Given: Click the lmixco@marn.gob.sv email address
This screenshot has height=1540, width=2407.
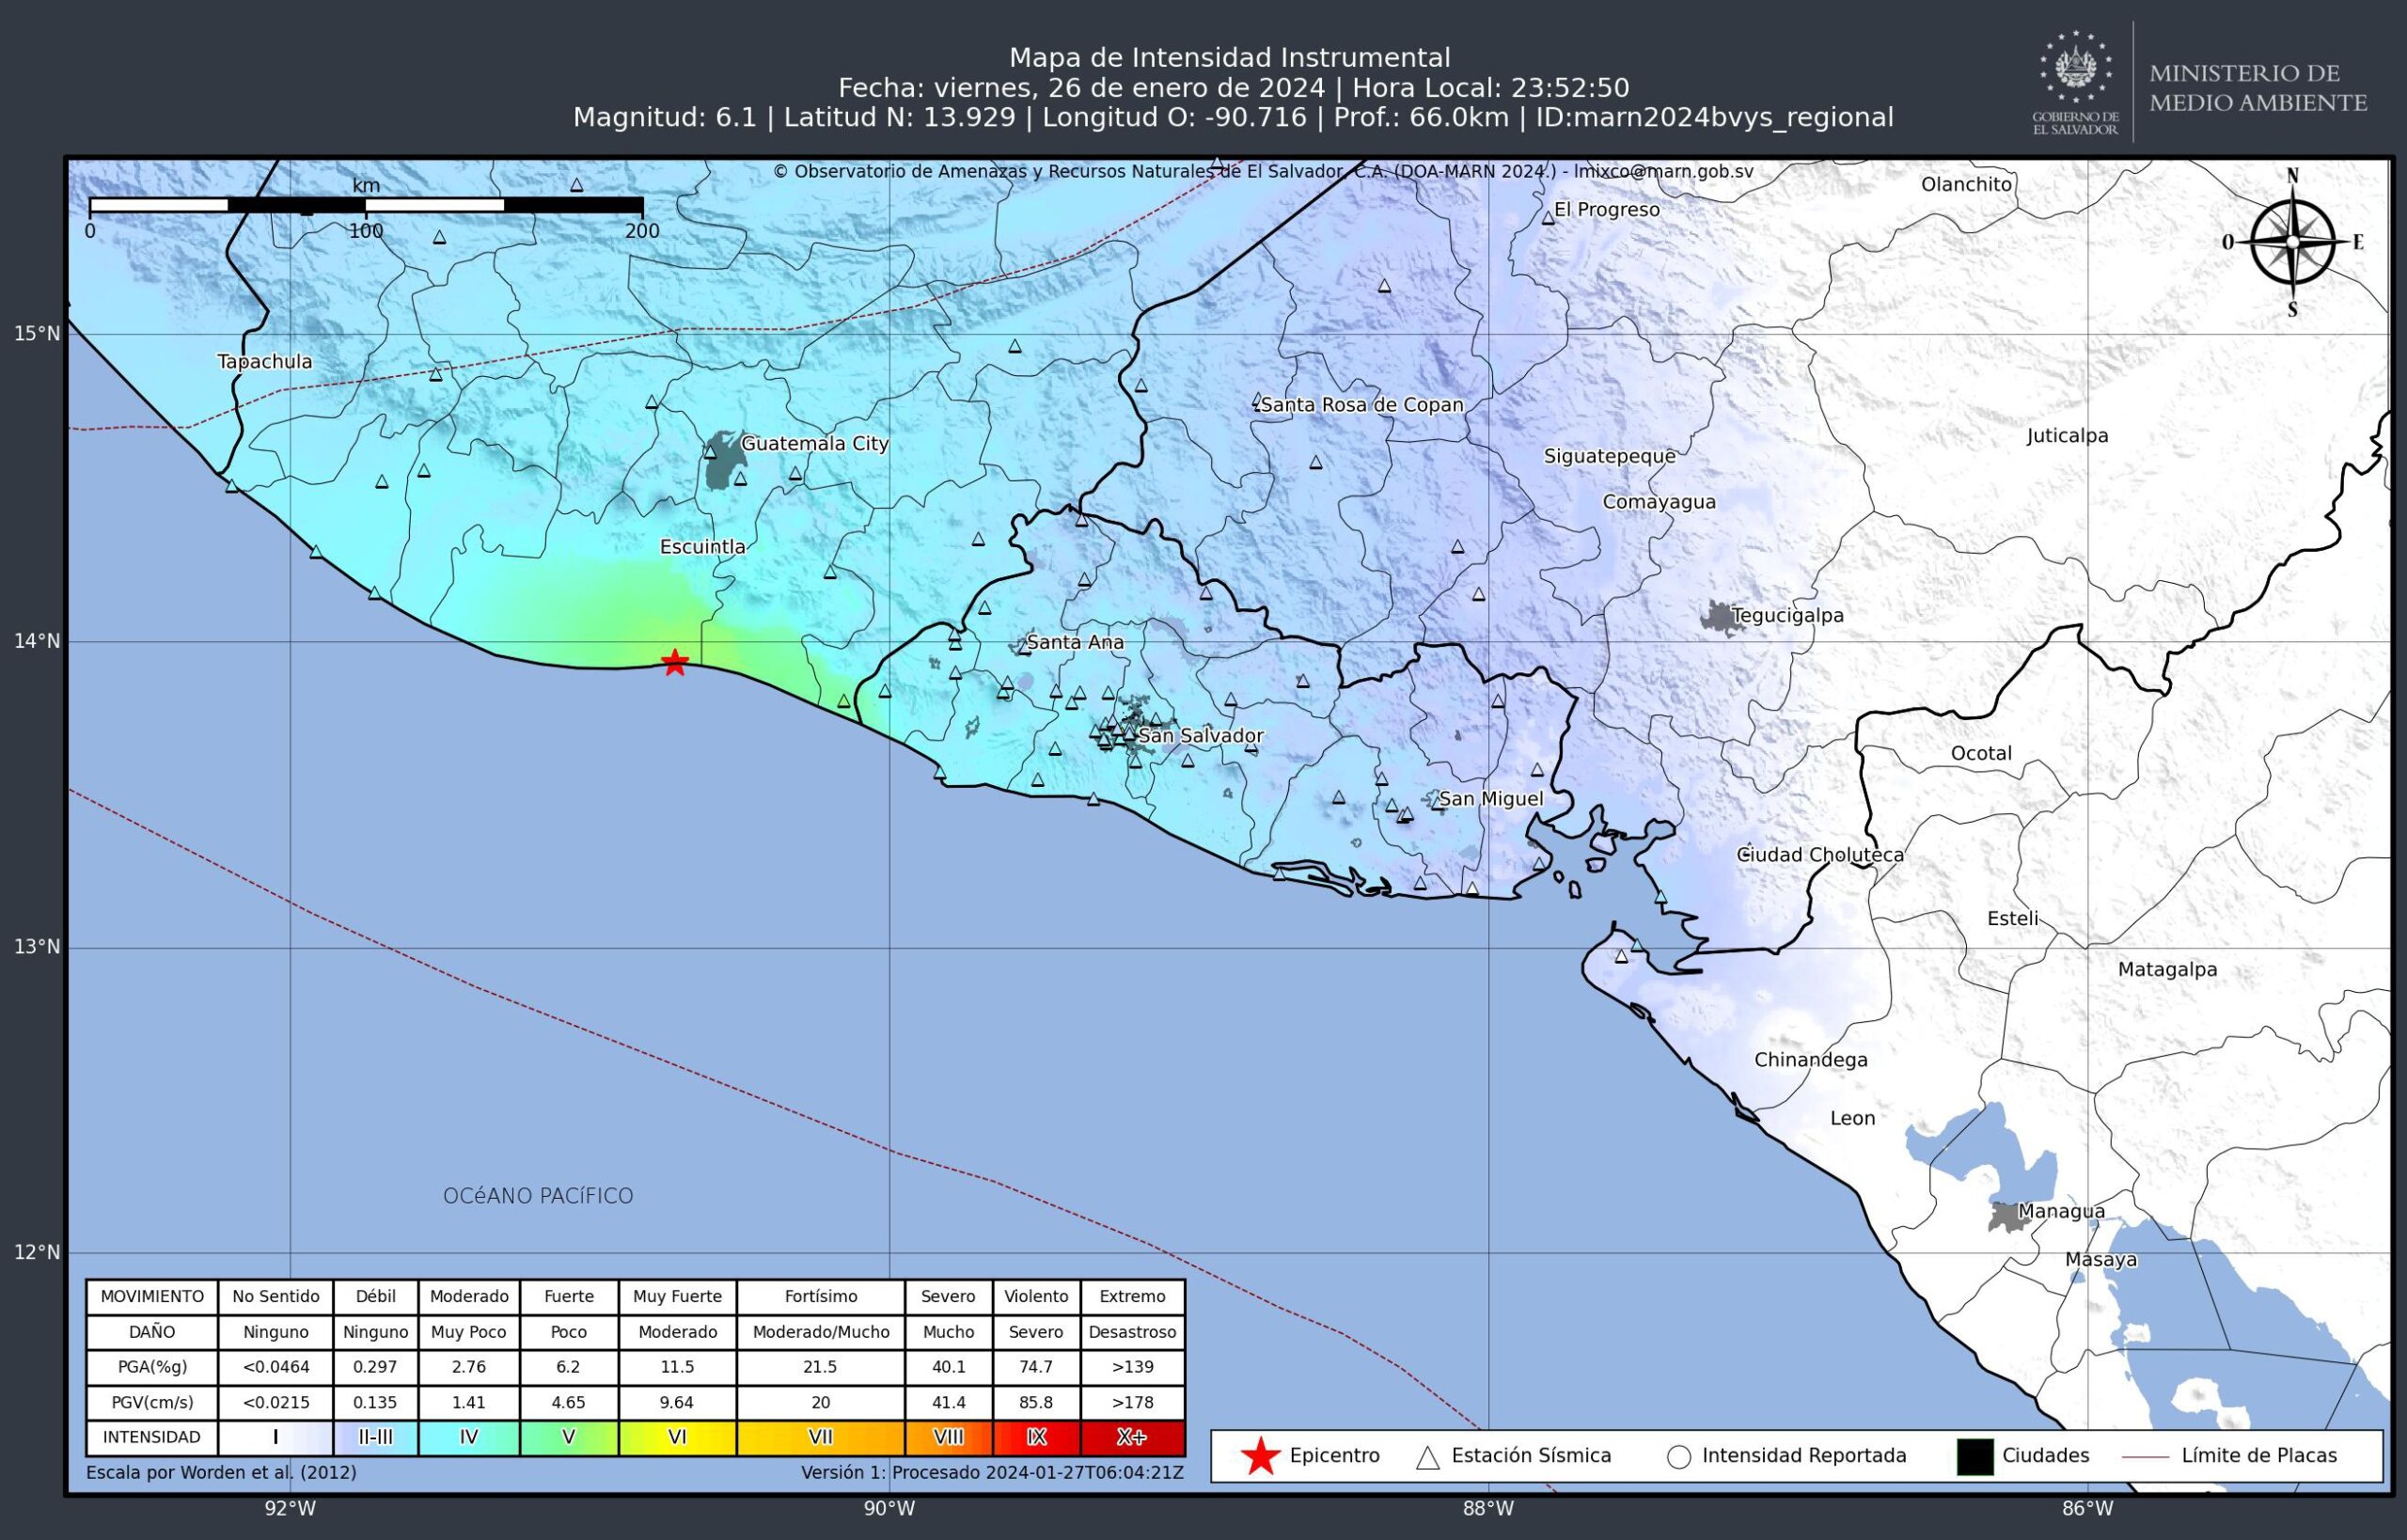Looking at the screenshot, I should pyautogui.click(x=1663, y=171).
